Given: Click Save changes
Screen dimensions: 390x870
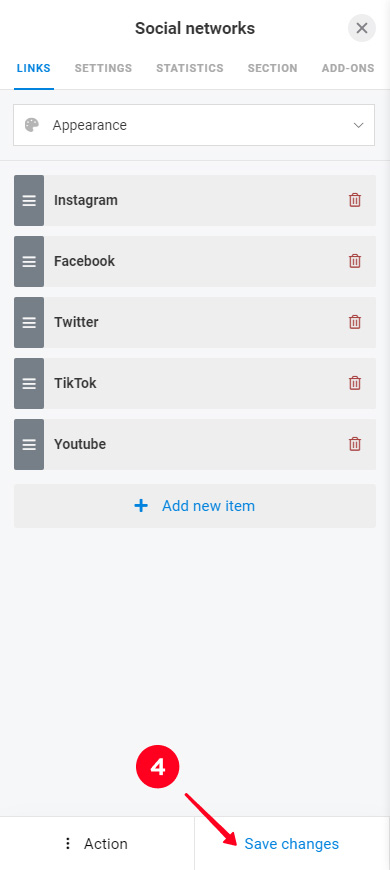Looking at the screenshot, I should pyautogui.click(x=292, y=844).
